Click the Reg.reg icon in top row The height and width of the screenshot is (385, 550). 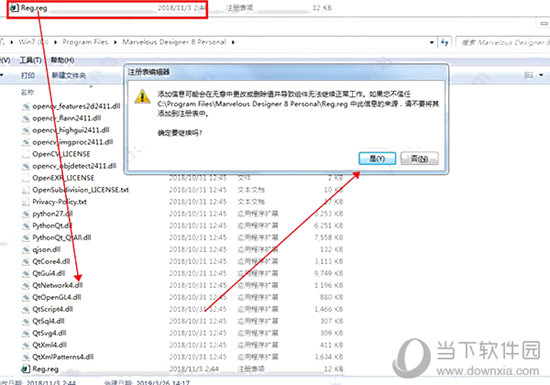[x=14, y=8]
